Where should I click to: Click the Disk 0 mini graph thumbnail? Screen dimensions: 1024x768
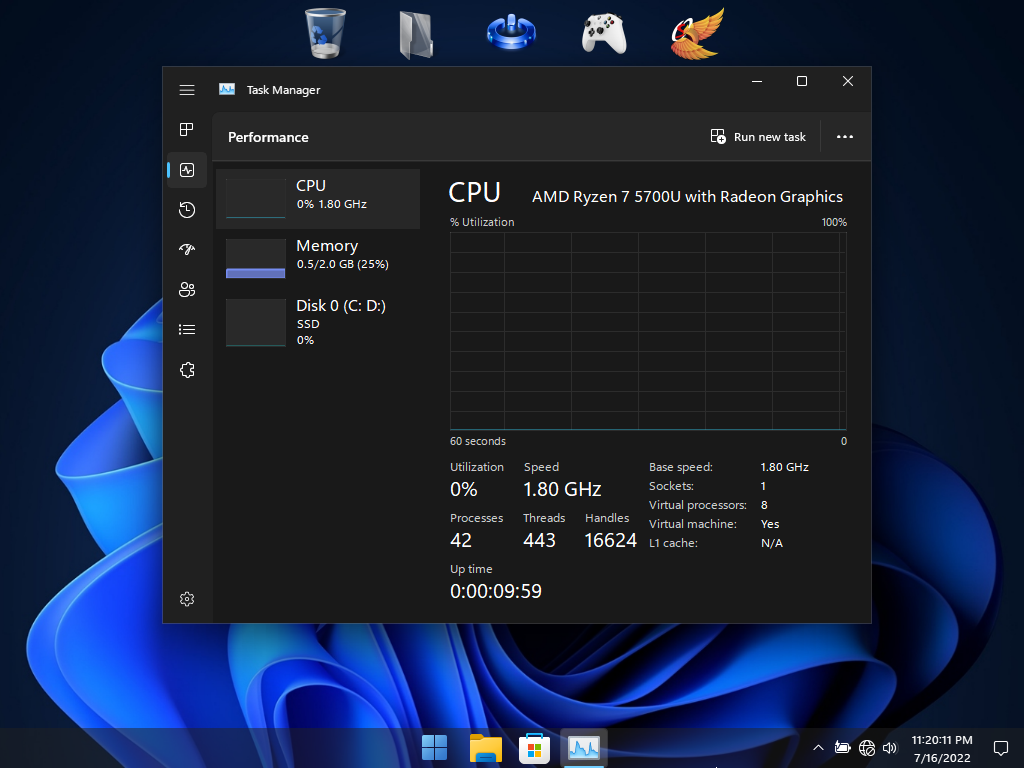[255, 323]
